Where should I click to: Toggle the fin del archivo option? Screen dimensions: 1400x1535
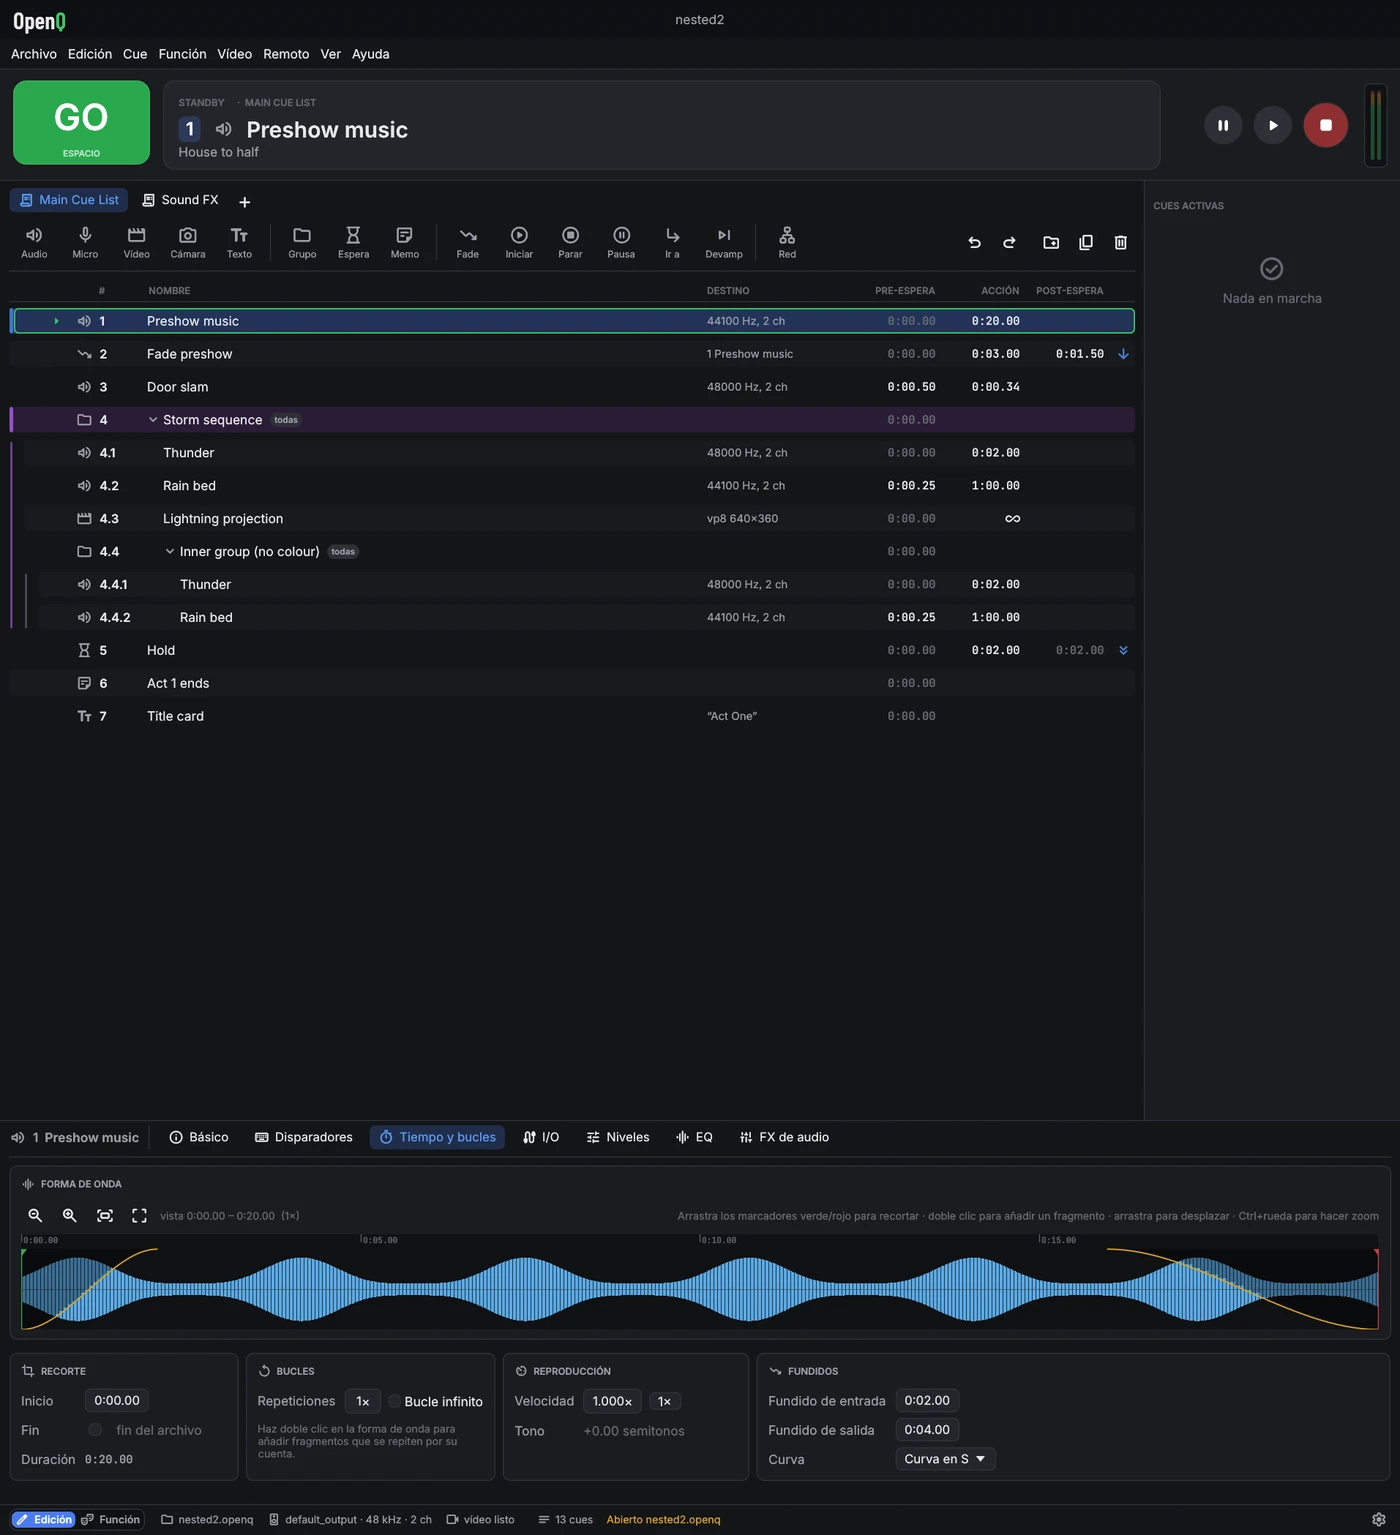click(x=95, y=1430)
